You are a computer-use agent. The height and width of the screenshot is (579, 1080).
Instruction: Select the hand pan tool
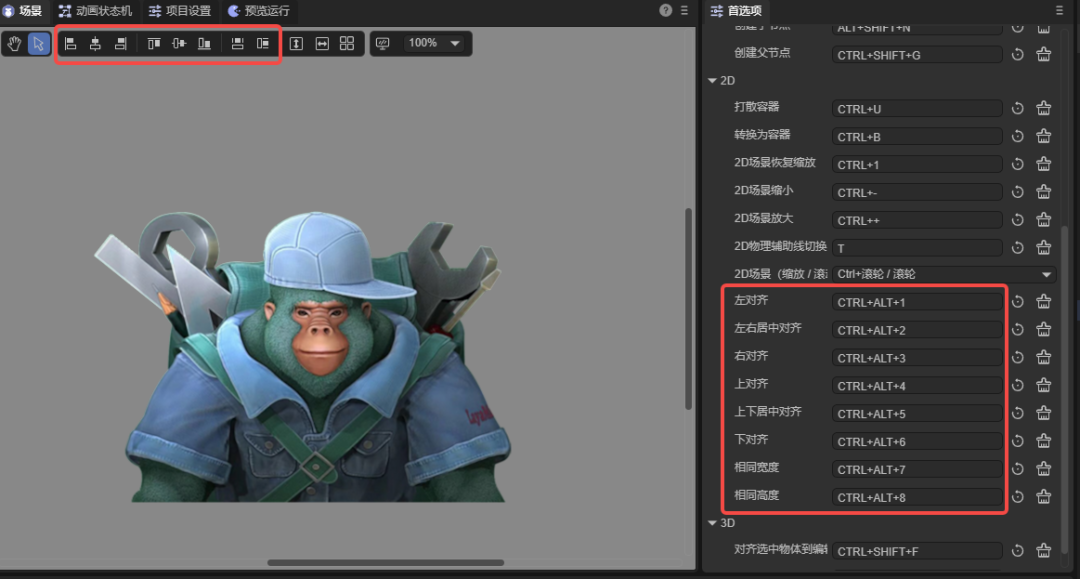point(14,44)
